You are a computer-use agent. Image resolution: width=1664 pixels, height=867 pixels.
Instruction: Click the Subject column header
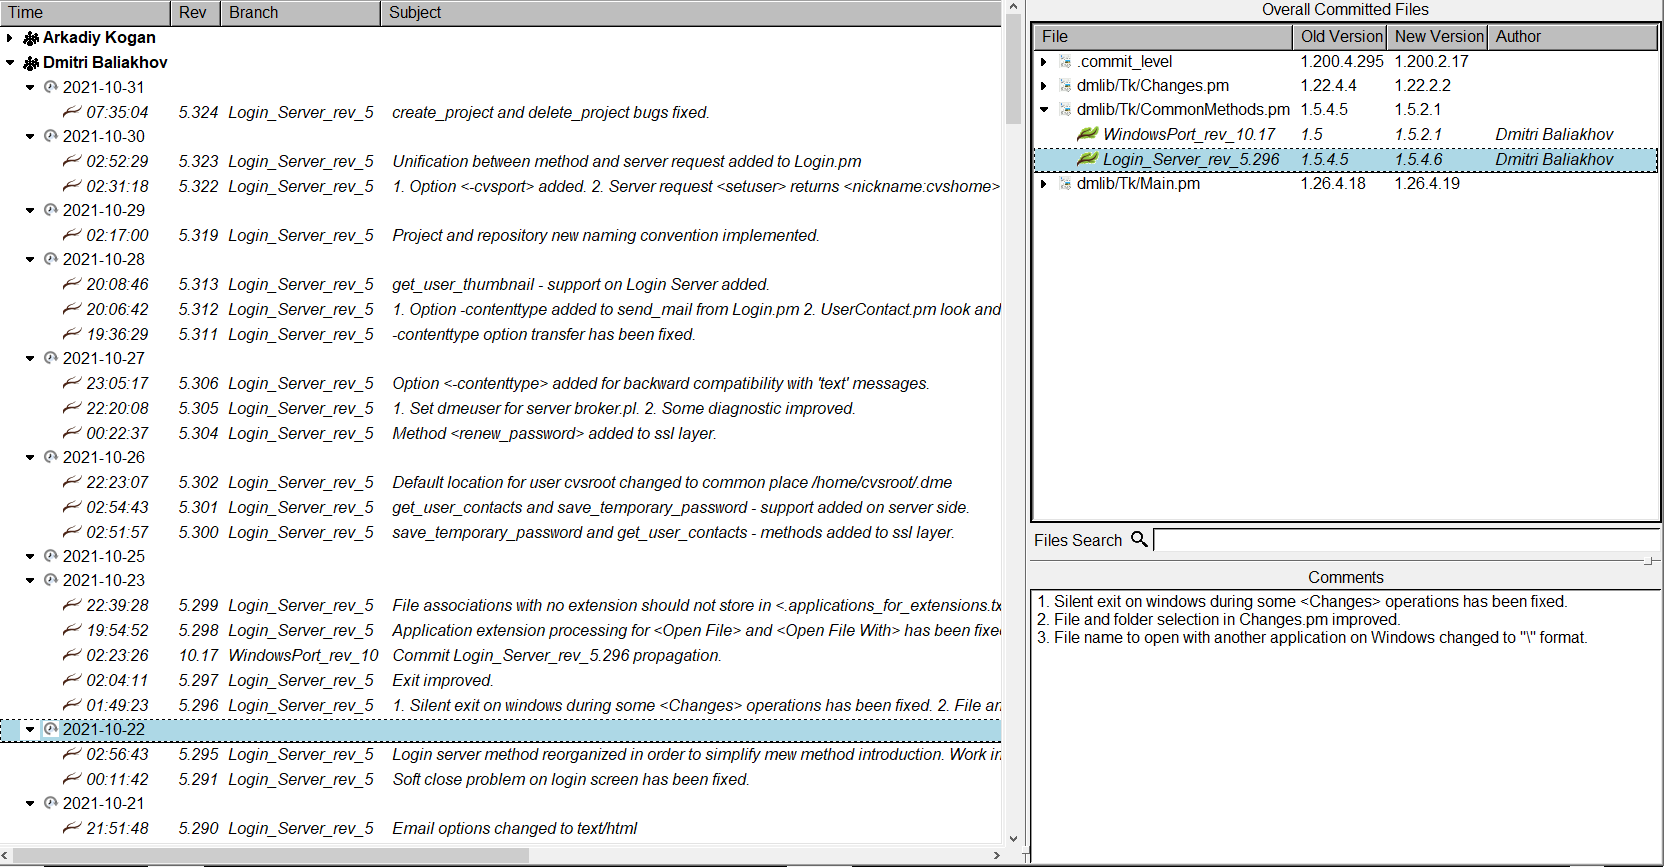click(x=690, y=13)
